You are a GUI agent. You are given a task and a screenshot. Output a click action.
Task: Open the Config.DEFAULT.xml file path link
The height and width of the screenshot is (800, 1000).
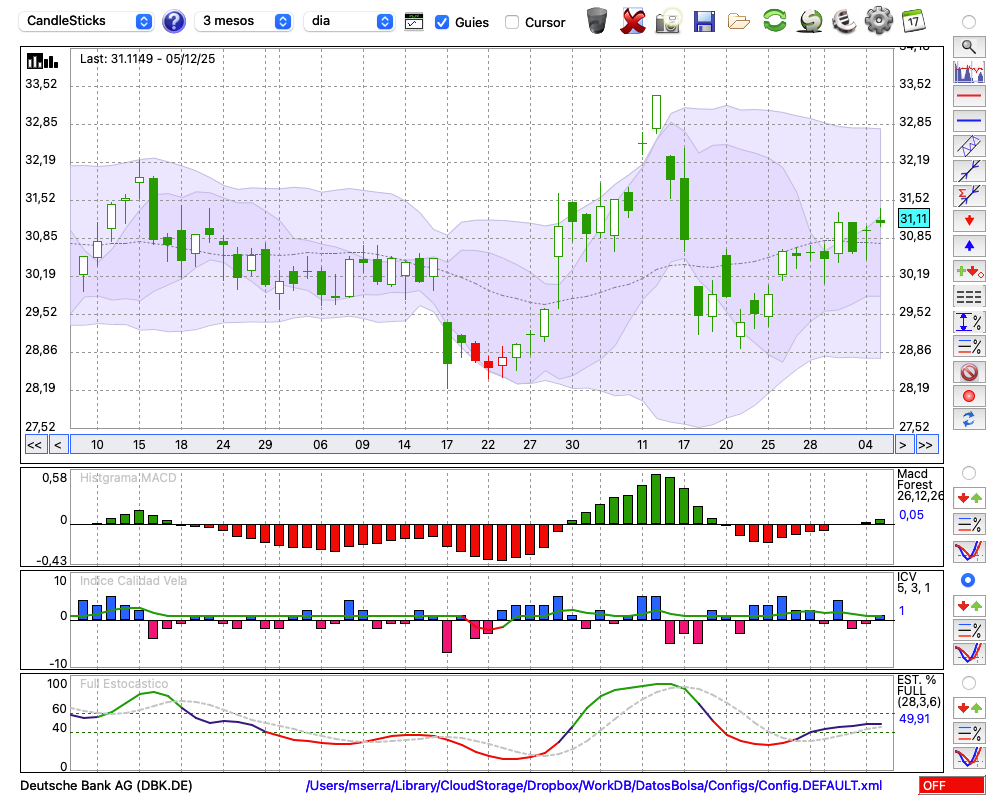[594, 786]
